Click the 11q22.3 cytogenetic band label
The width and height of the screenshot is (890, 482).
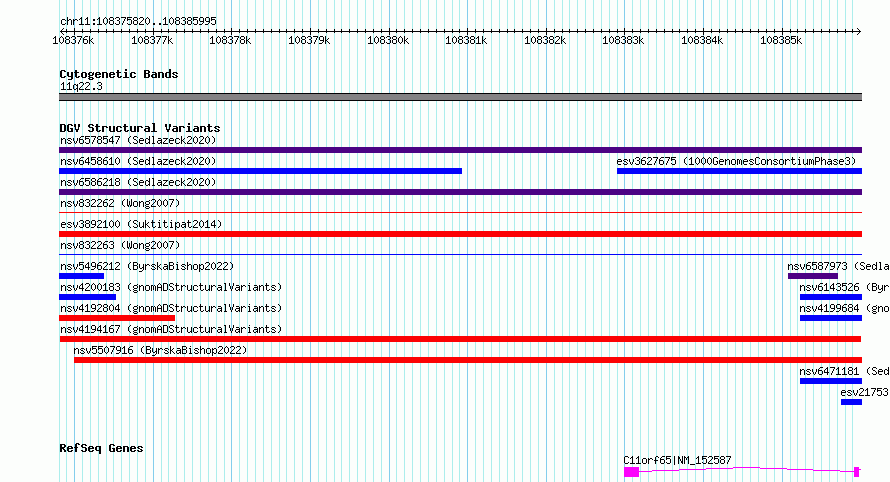point(81,86)
